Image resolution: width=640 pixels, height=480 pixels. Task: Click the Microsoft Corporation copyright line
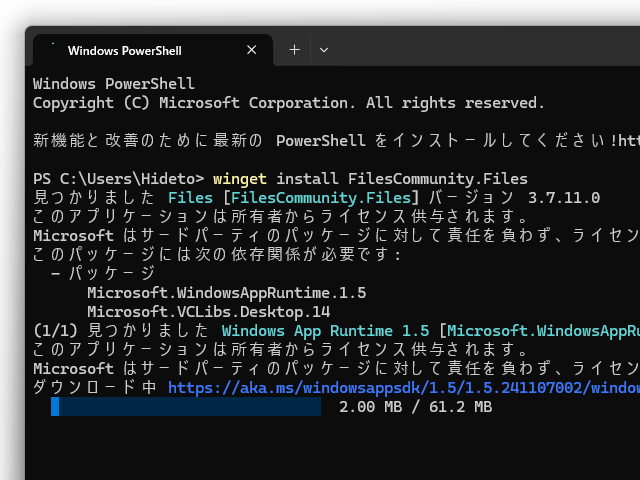288,103
